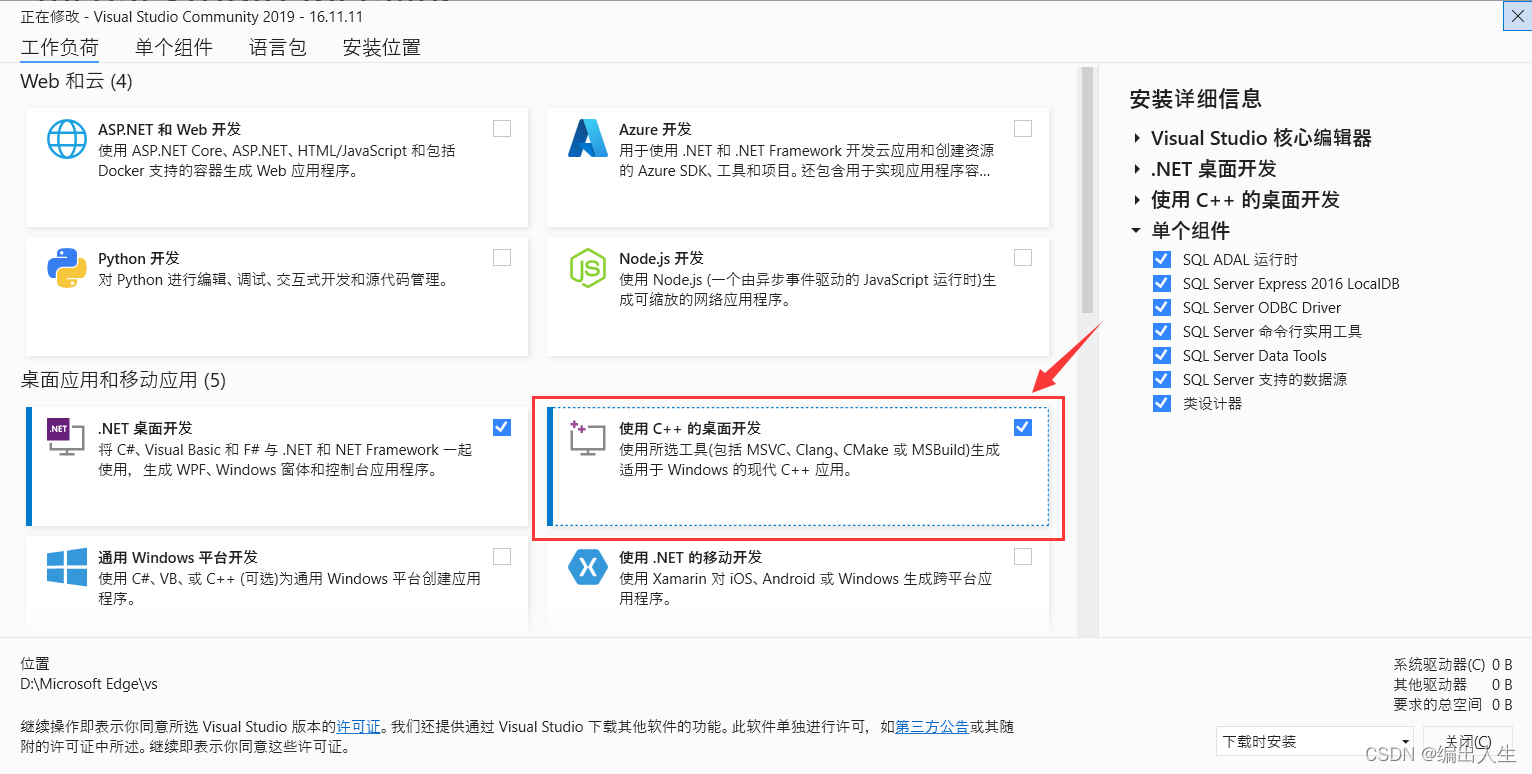This screenshot has height=774, width=1532.
Task: Click the 安装详细信息 panel heading
Action: click(1195, 98)
